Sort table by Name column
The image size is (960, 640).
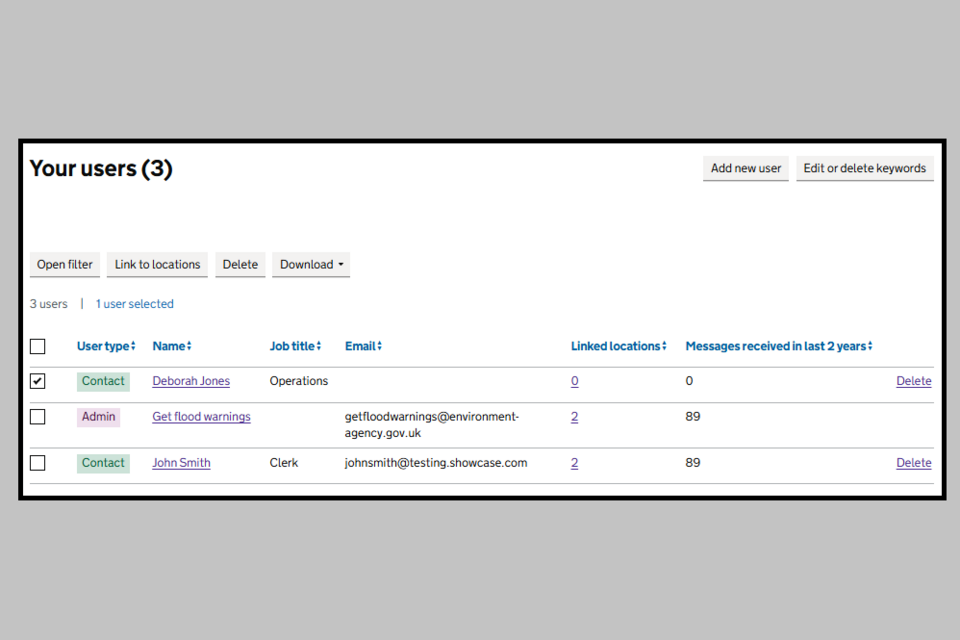[x=171, y=346]
